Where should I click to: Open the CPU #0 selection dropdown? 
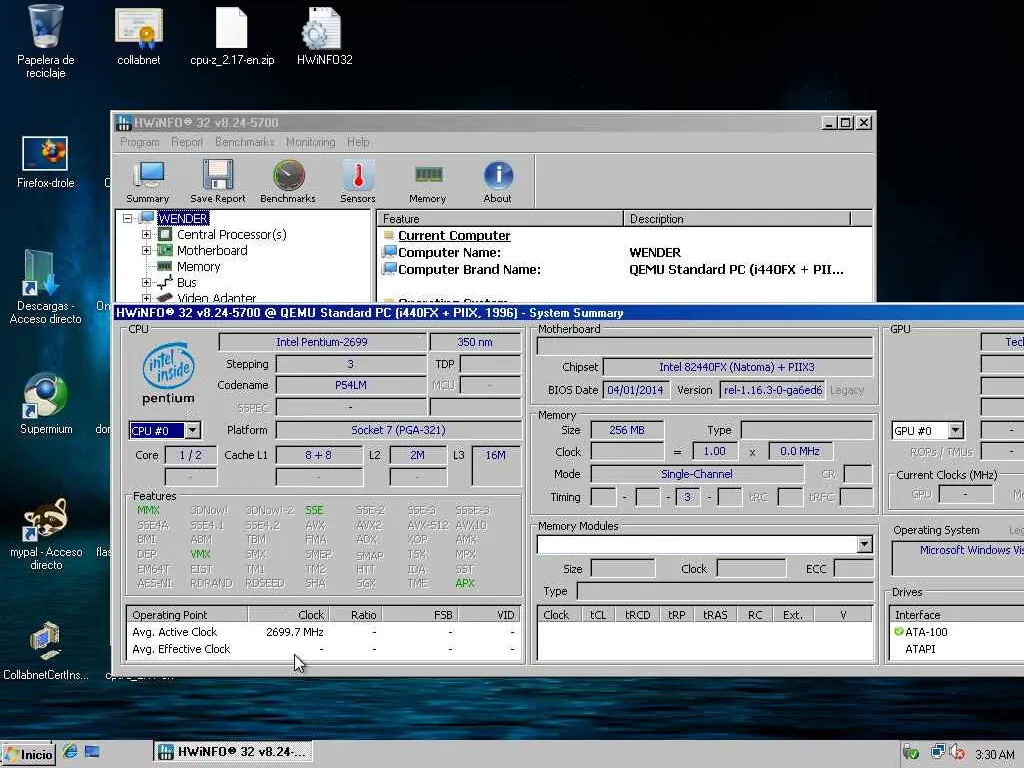click(192, 431)
